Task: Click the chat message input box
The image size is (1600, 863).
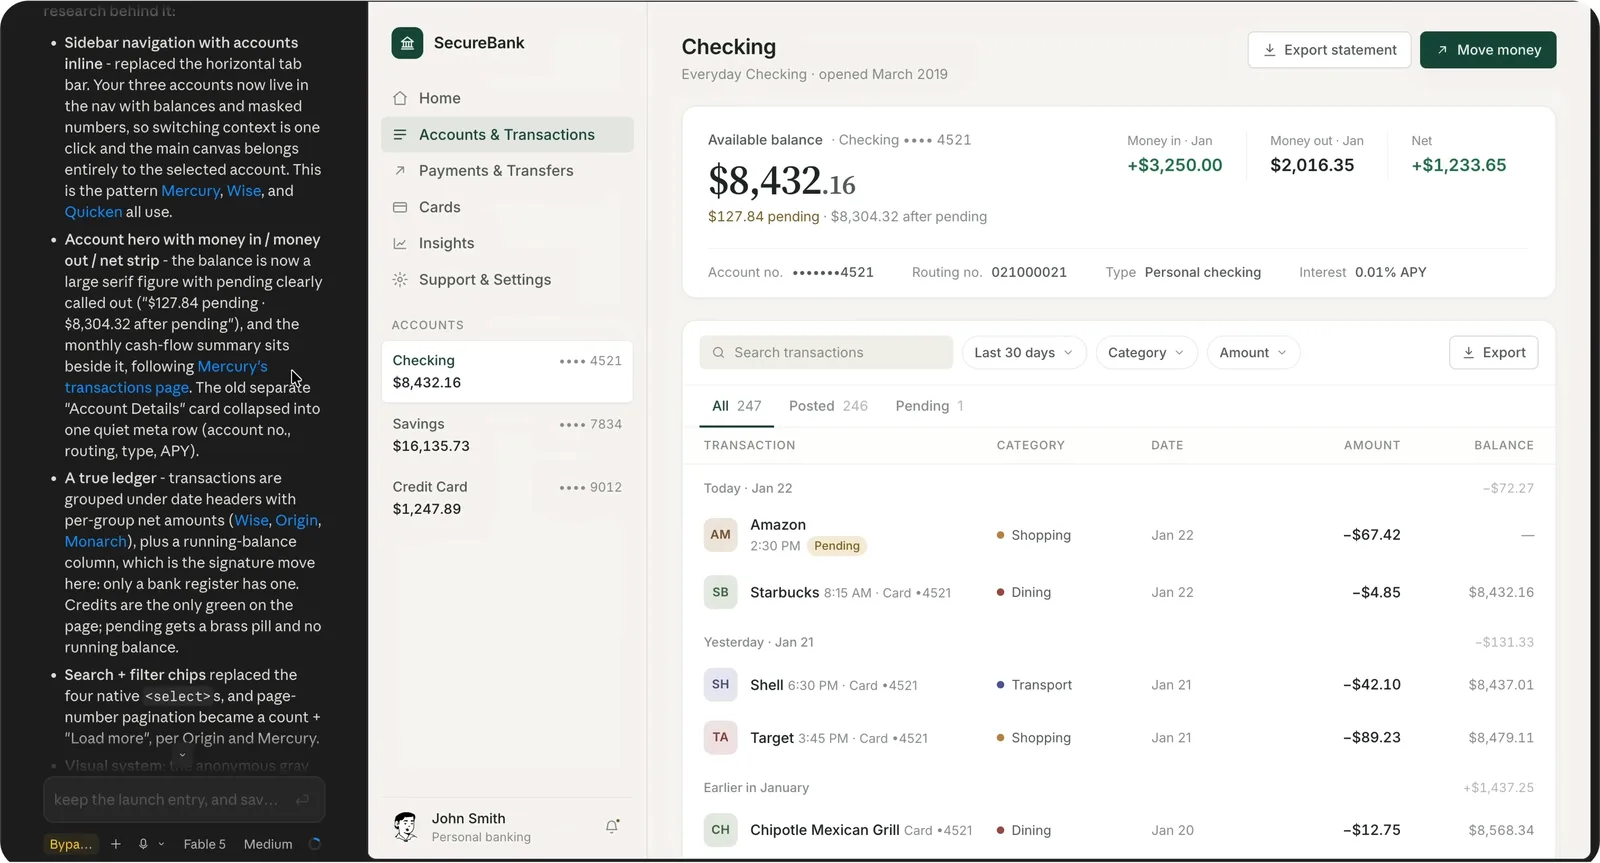Action: [184, 800]
